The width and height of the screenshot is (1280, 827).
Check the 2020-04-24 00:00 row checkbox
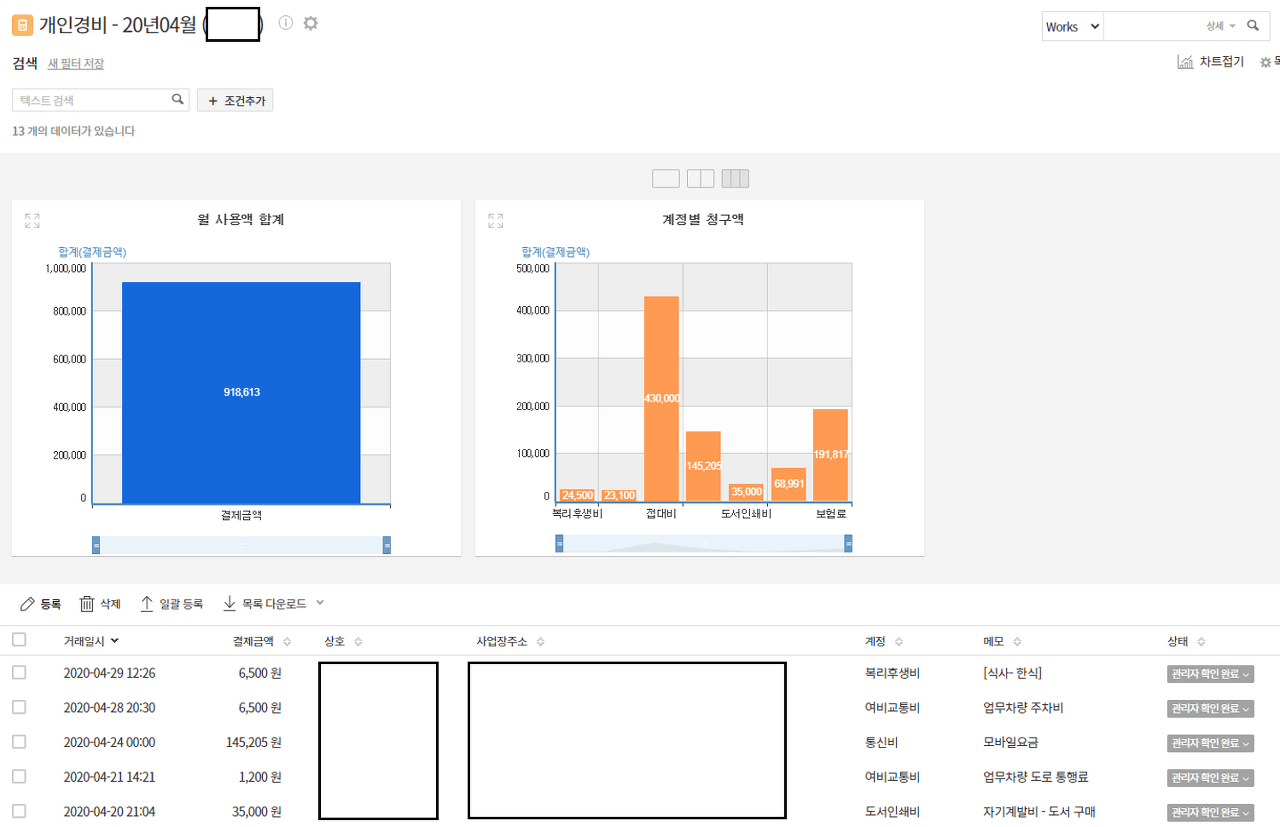[x=19, y=742]
